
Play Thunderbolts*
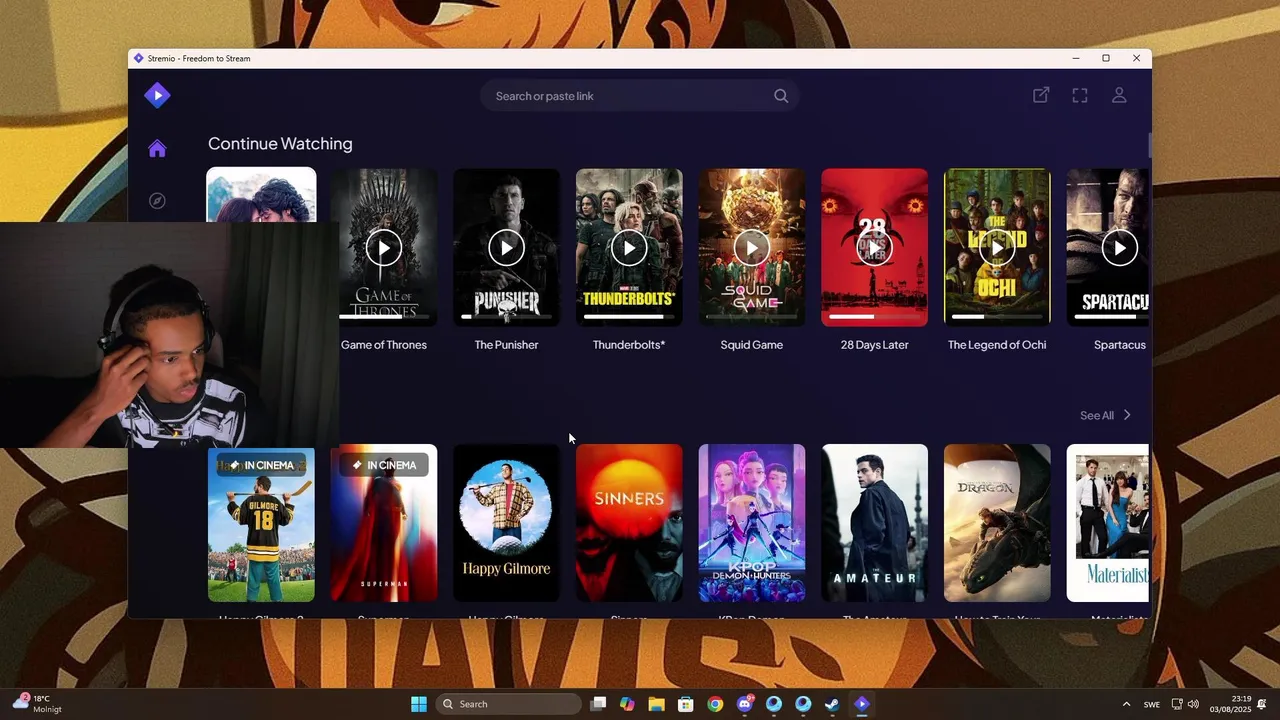(x=629, y=248)
